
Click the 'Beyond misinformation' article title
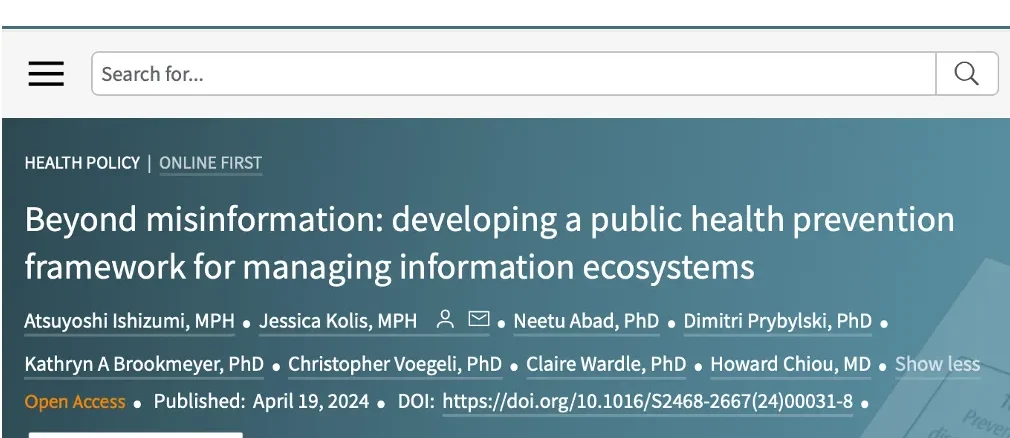point(489,243)
